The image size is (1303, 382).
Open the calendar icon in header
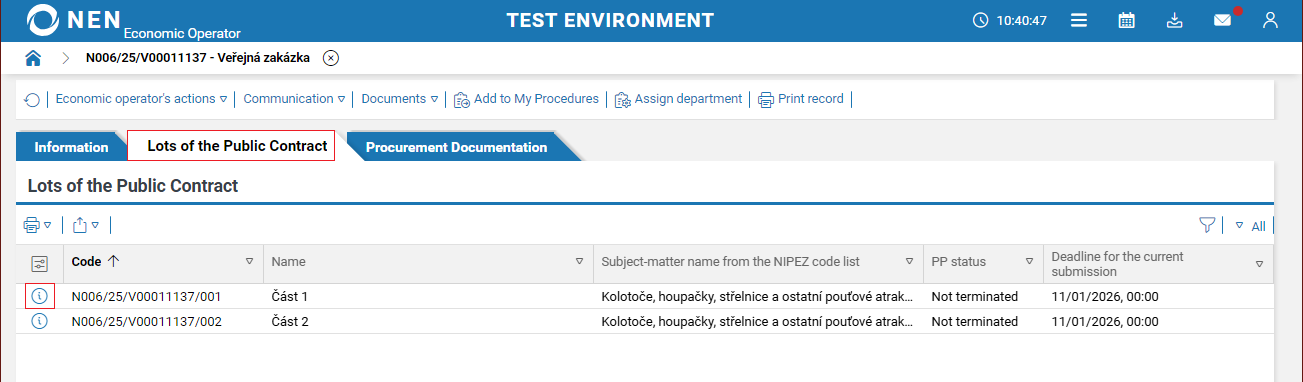[1127, 20]
